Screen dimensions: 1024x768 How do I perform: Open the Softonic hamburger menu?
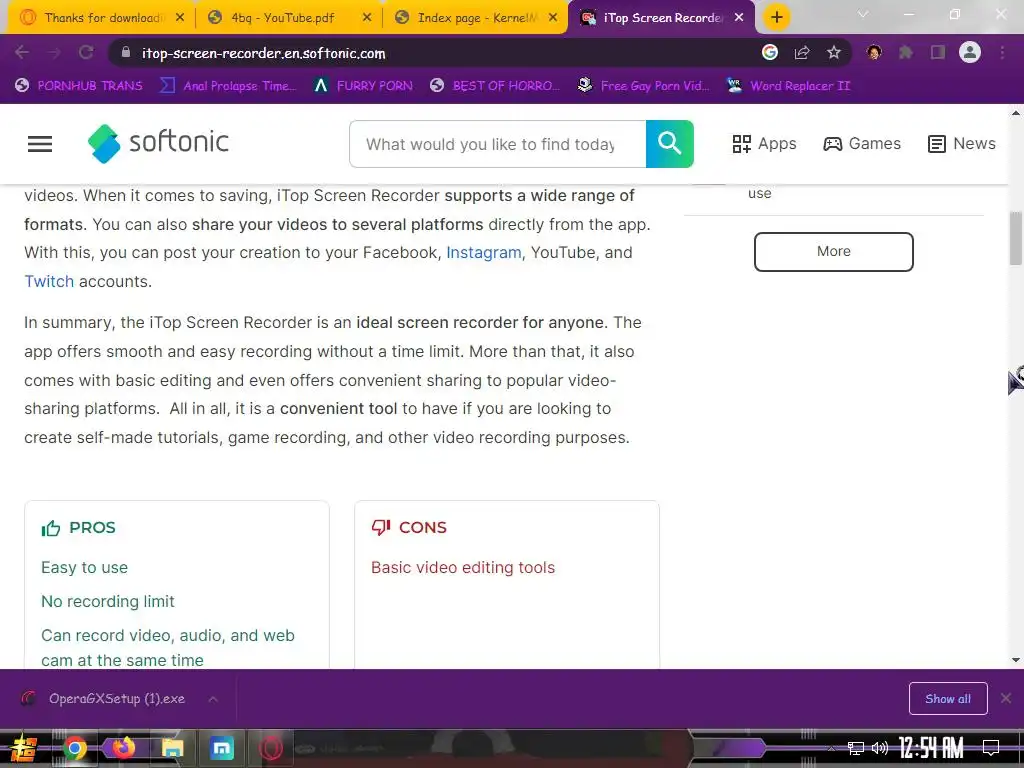tap(40, 144)
